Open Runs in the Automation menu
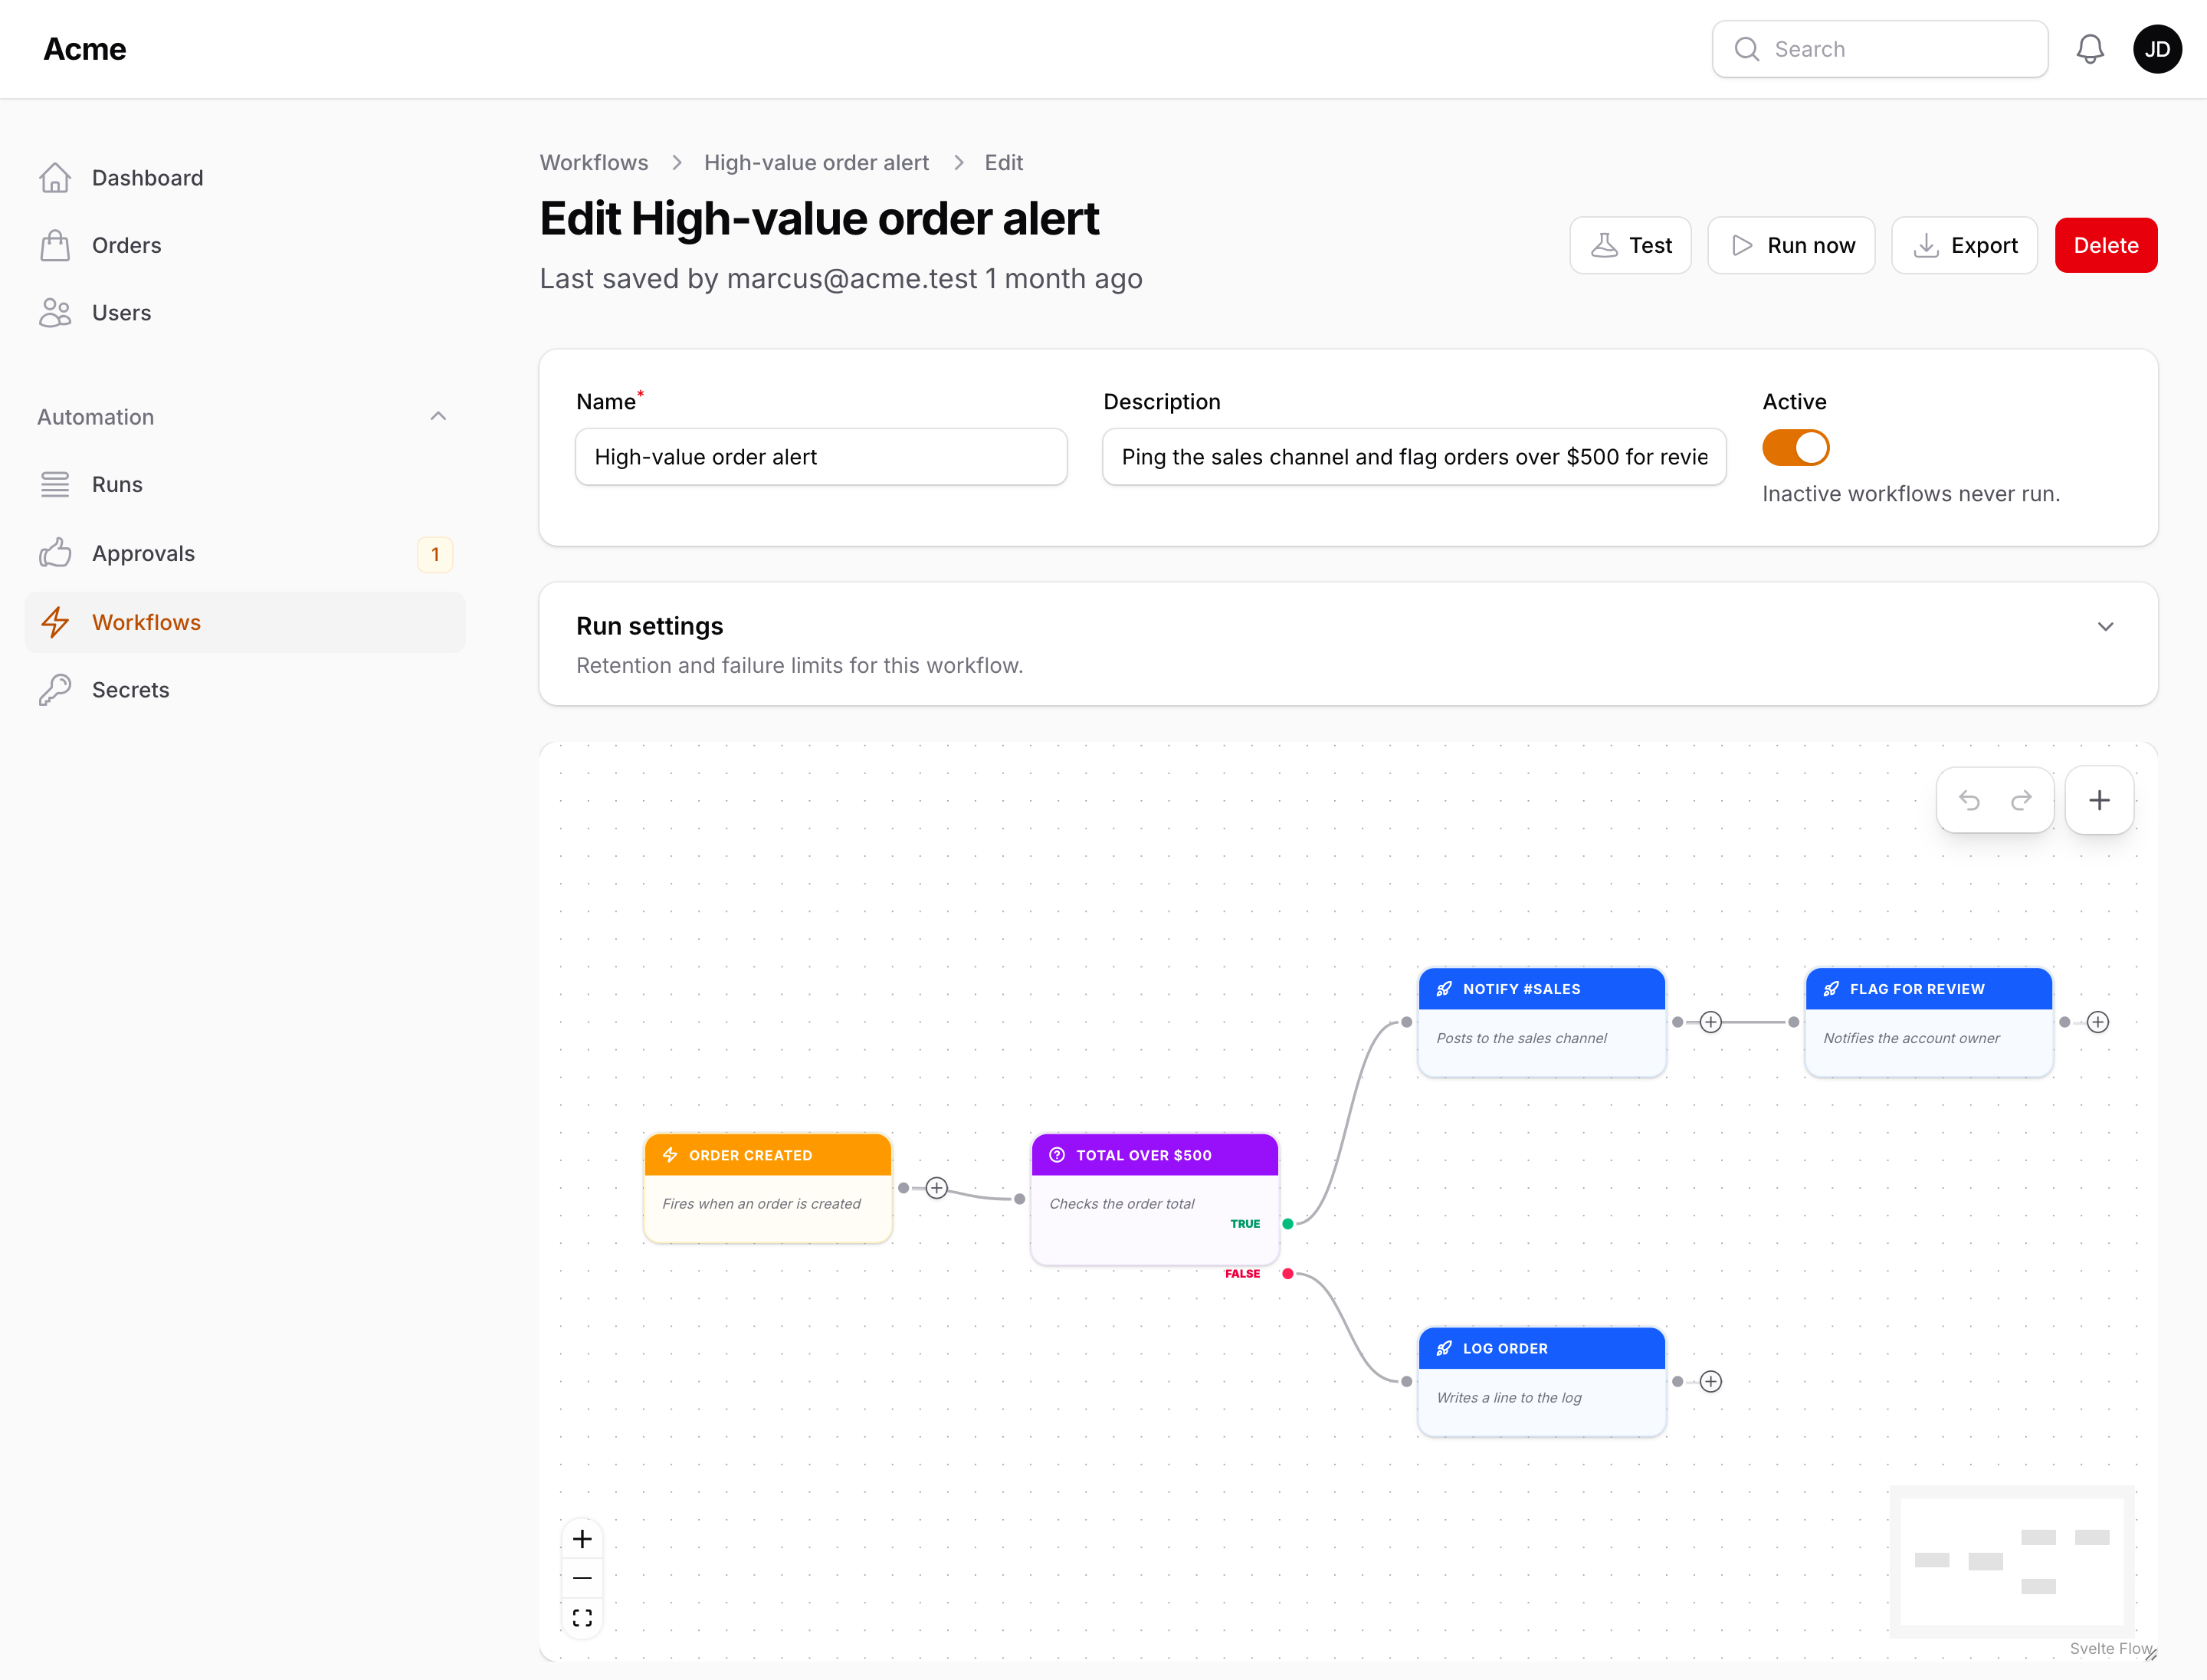The width and height of the screenshot is (2207, 1680). click(245, 485)
